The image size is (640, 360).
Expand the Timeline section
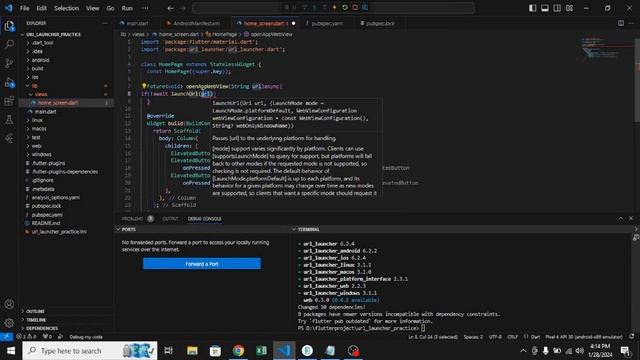pos(36,320)
